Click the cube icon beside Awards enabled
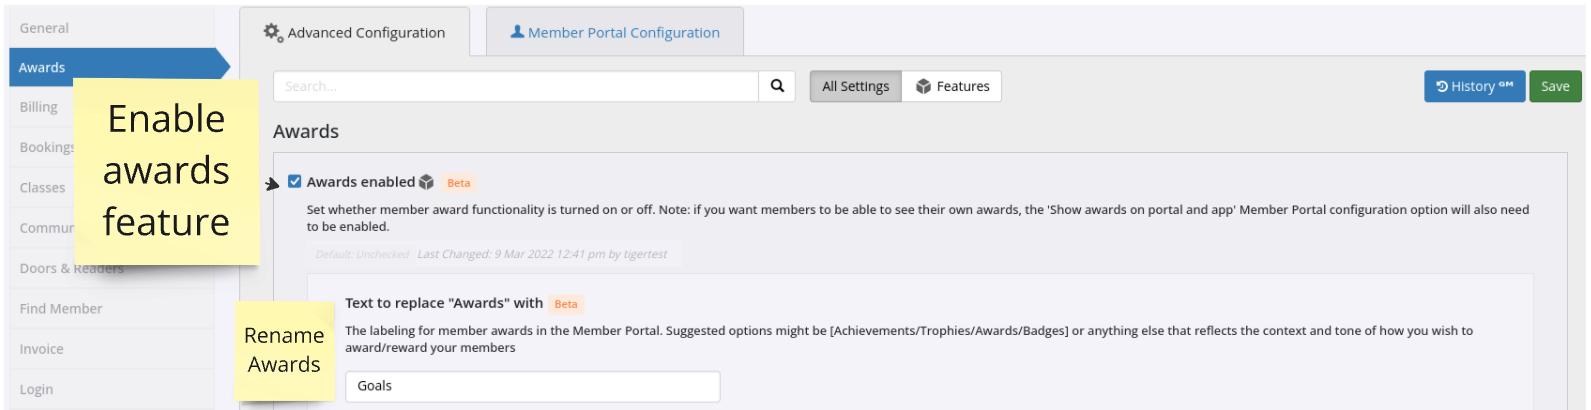 [x=427, y=182]
